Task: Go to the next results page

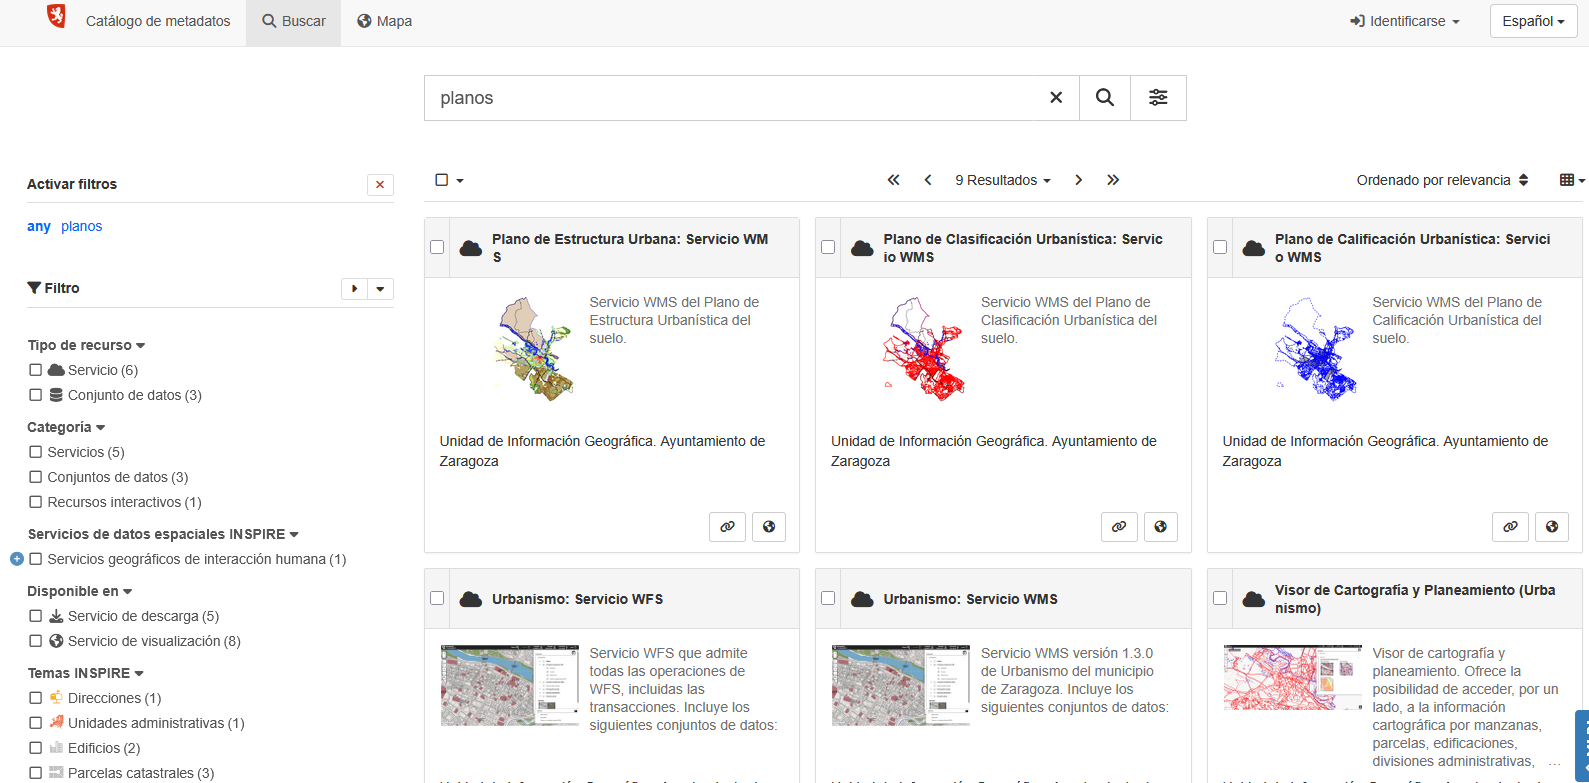Action: (1078, 180)
